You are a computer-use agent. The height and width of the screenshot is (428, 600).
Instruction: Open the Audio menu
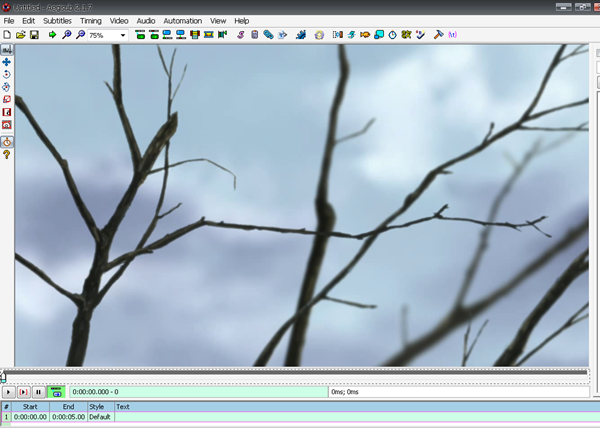(x=146, y=21)
